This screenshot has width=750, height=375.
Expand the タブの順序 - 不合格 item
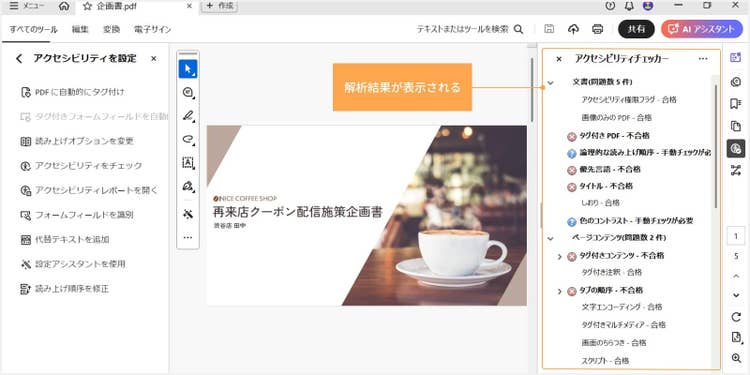[560, 291]
